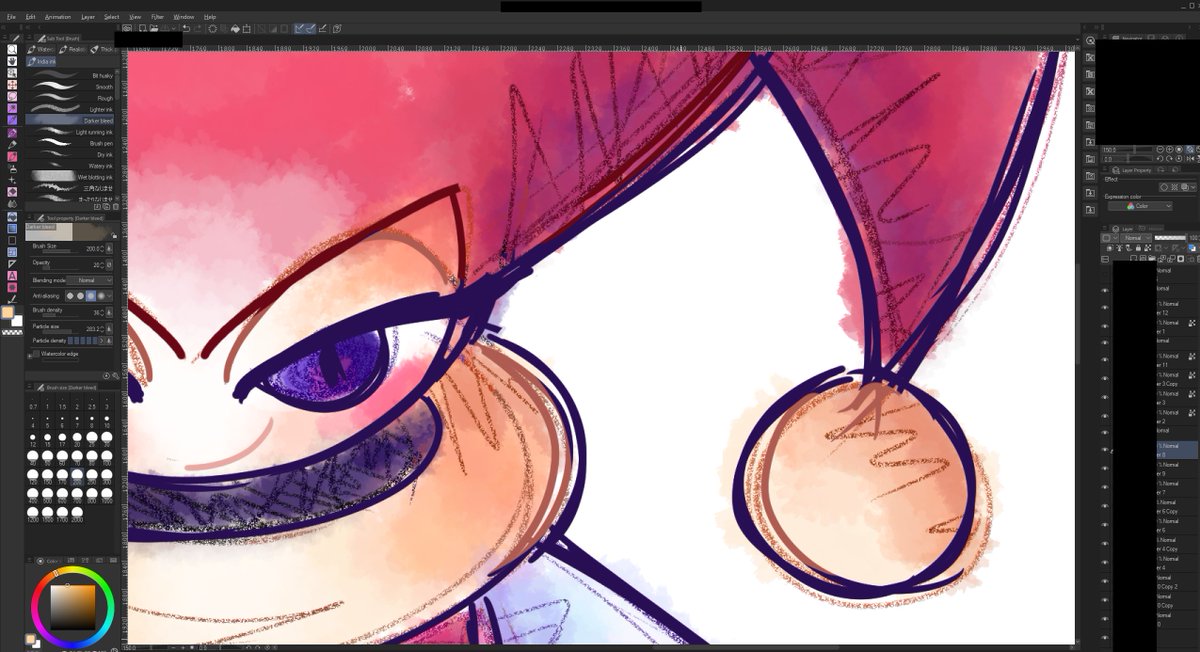This screenshot has width=1200, height=652.
Task: Select the Eyedropper tool
Action: [x=12, y=119]
